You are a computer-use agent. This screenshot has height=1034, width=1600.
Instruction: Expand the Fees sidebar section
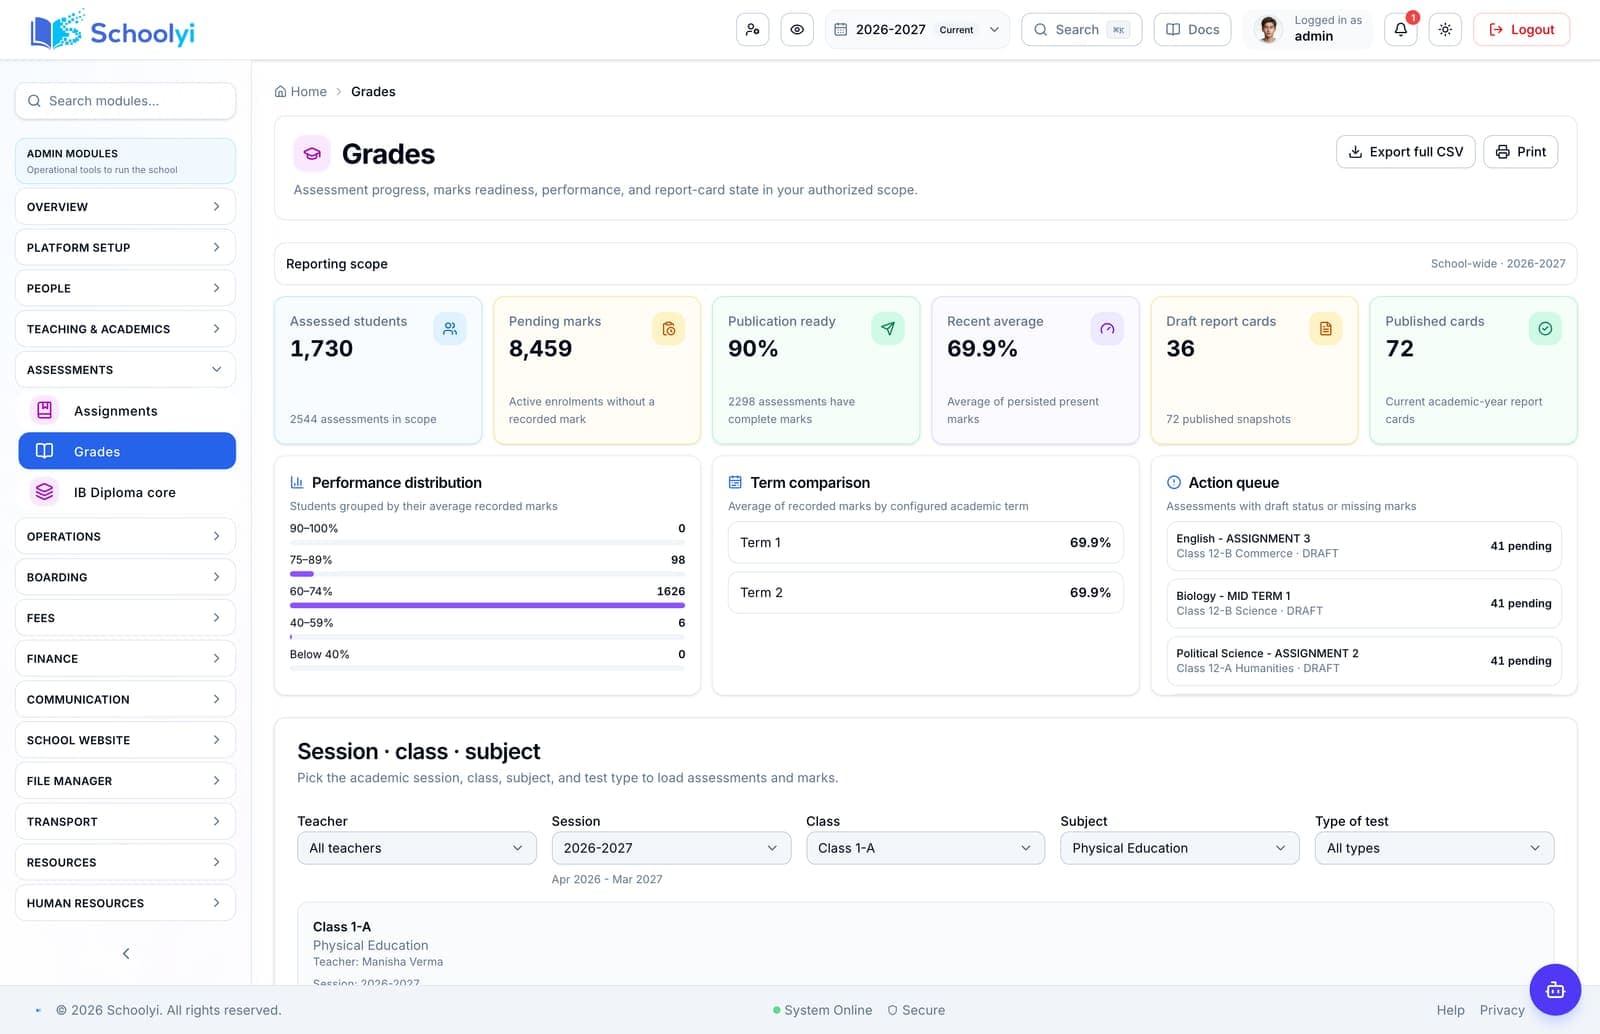125,618
